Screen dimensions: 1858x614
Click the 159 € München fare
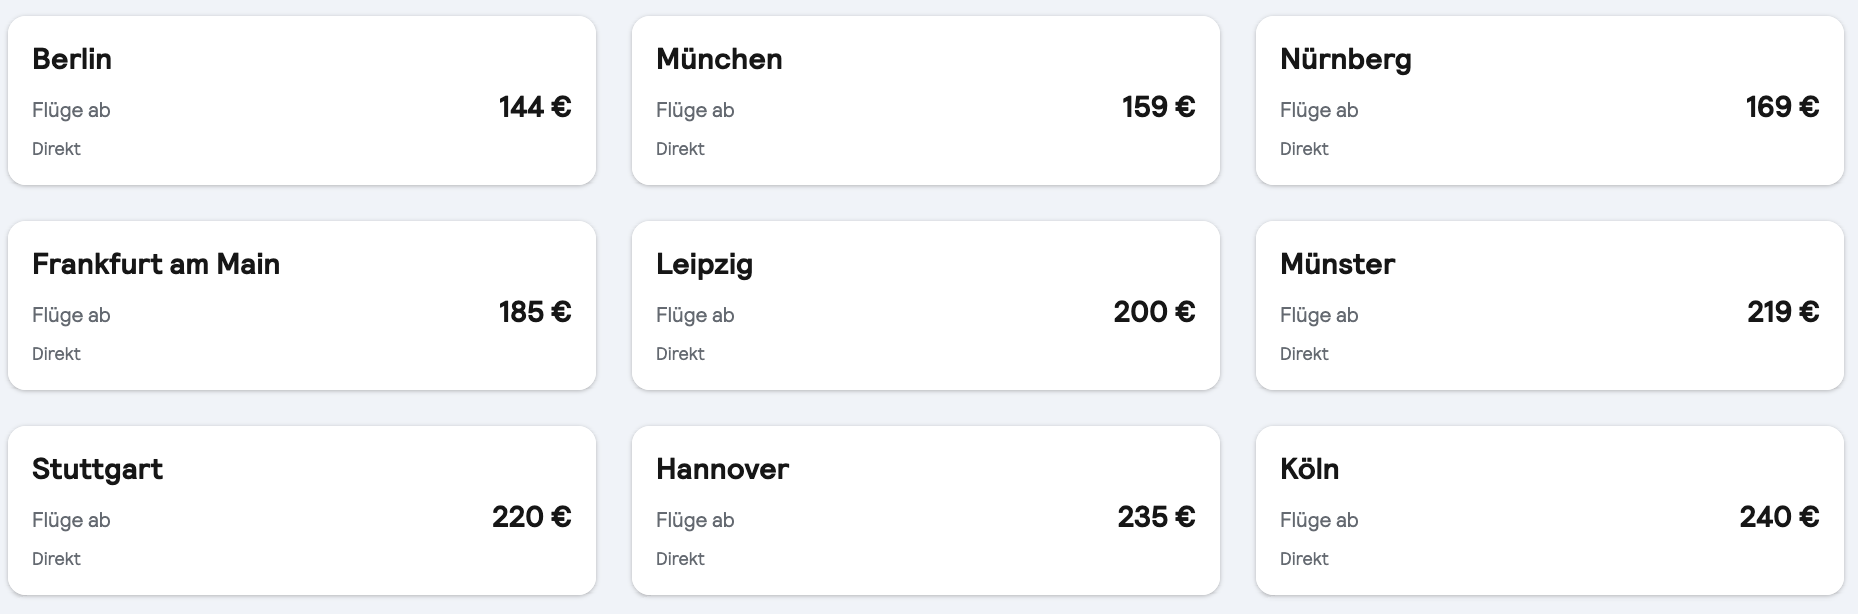[1157, 107]
